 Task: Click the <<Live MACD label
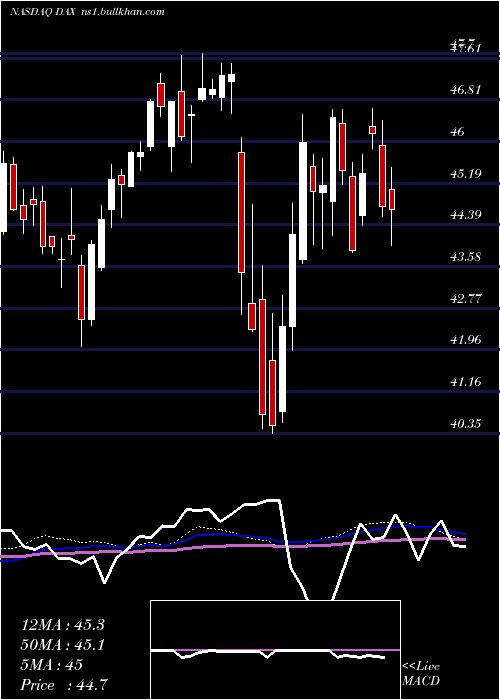(x=421, y=674)
